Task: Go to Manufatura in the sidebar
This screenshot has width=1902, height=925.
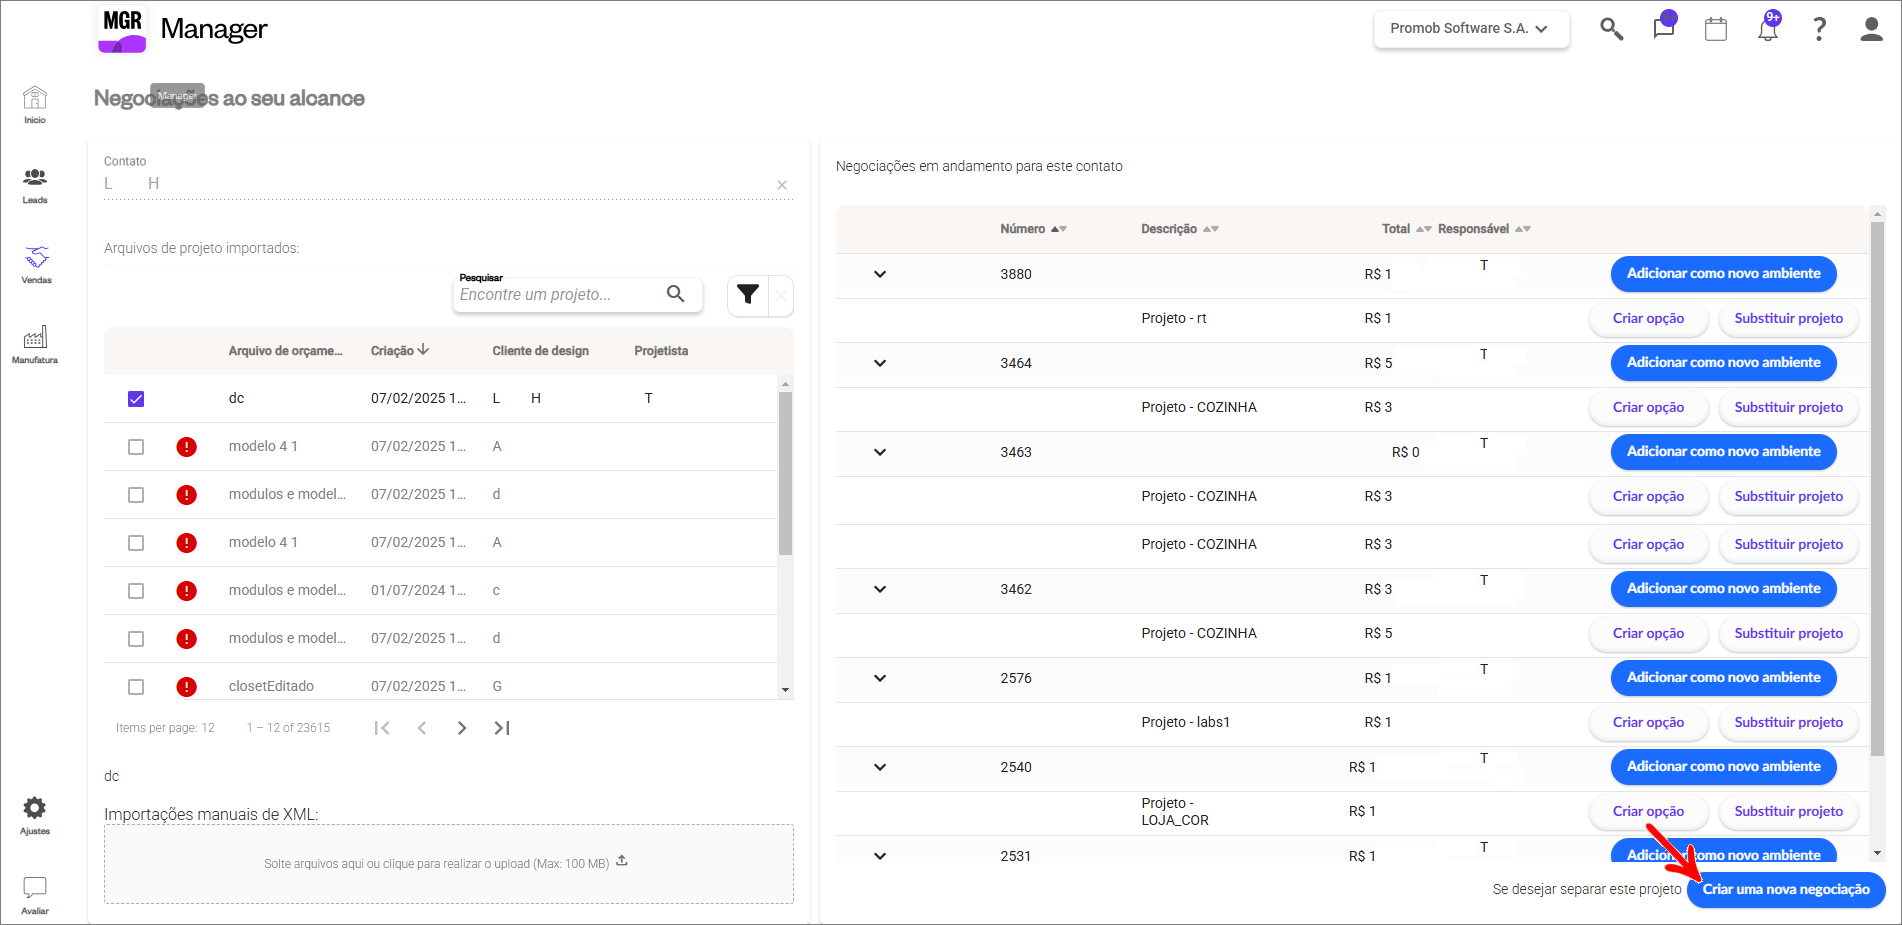Action: tap(35, 345)
